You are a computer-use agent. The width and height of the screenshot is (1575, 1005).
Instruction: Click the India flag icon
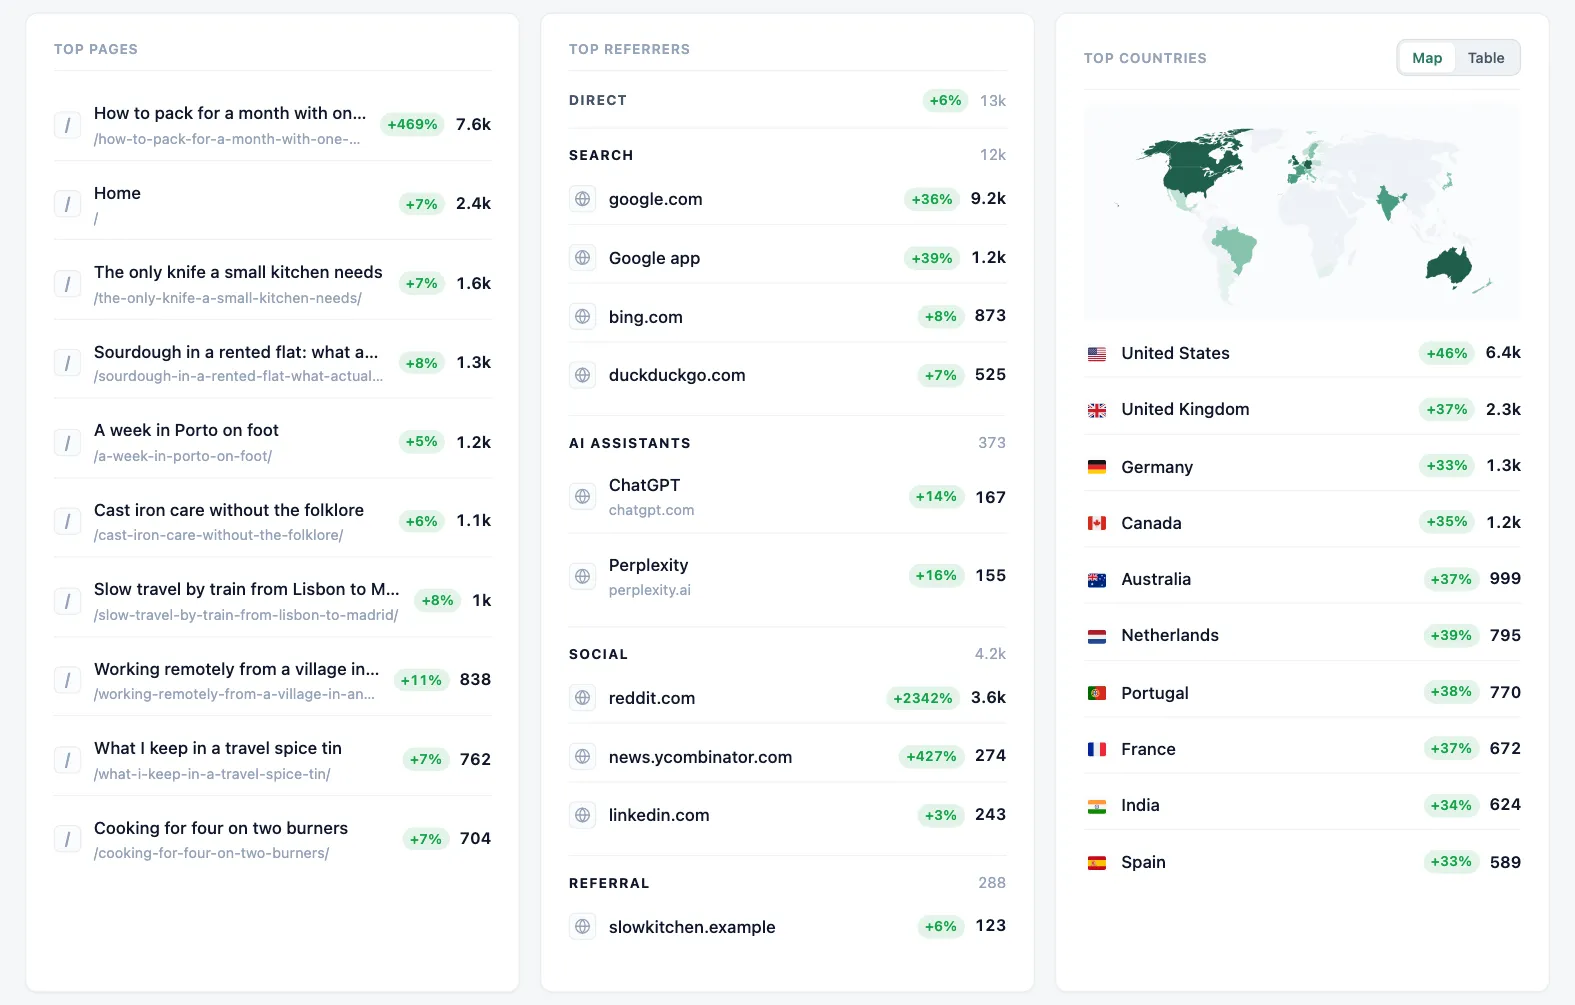(x=1097, y=806)
